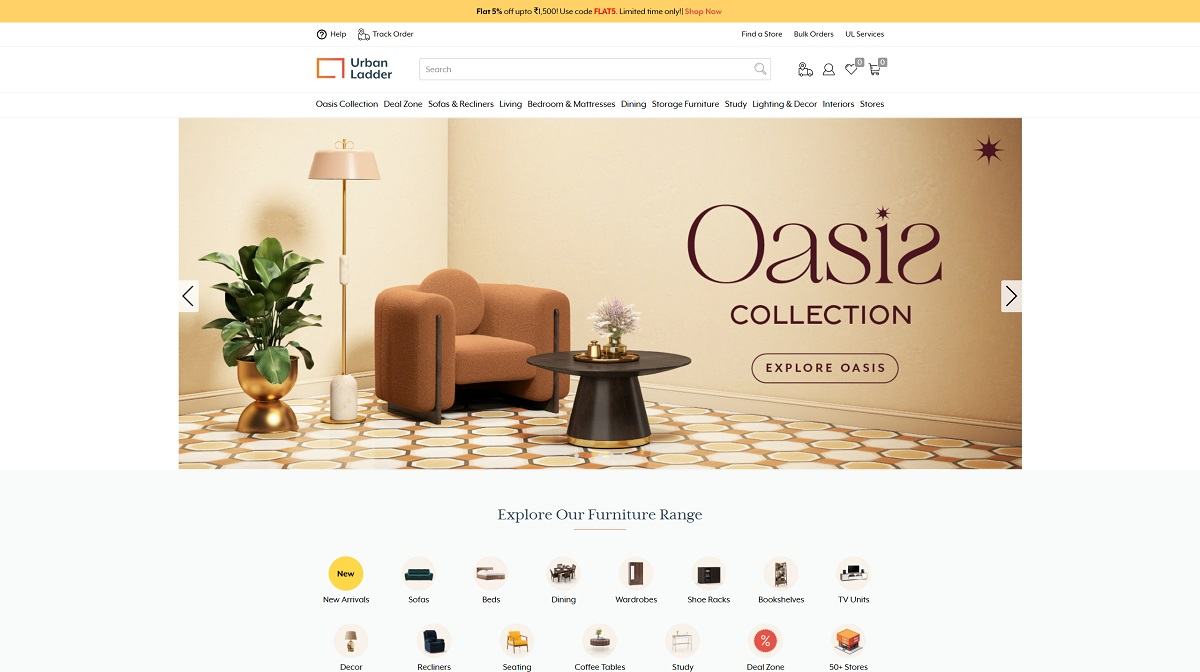The image size is (1200, 672).
Task: Select the Sofas category icon
Action: (418, 574)
